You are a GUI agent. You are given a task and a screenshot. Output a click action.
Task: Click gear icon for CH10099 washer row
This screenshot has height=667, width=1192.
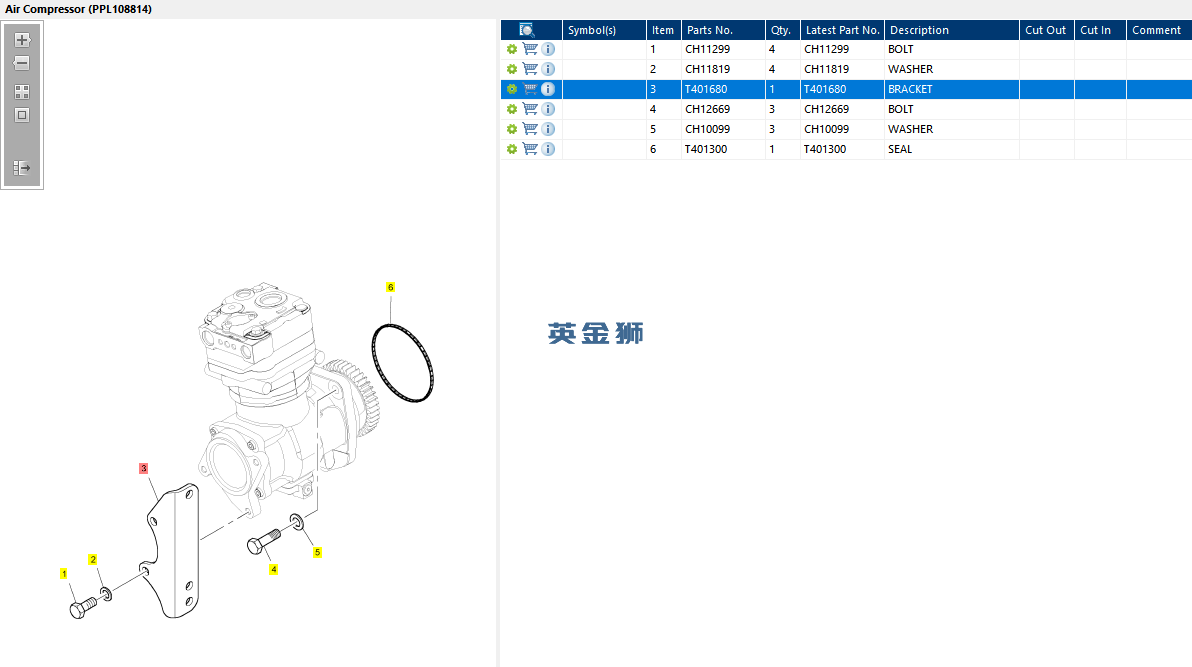tap(512, 129)
